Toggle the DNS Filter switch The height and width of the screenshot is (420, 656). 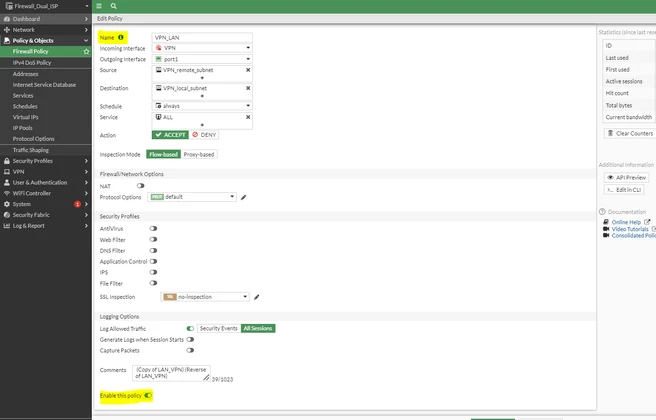pos(153,251)
